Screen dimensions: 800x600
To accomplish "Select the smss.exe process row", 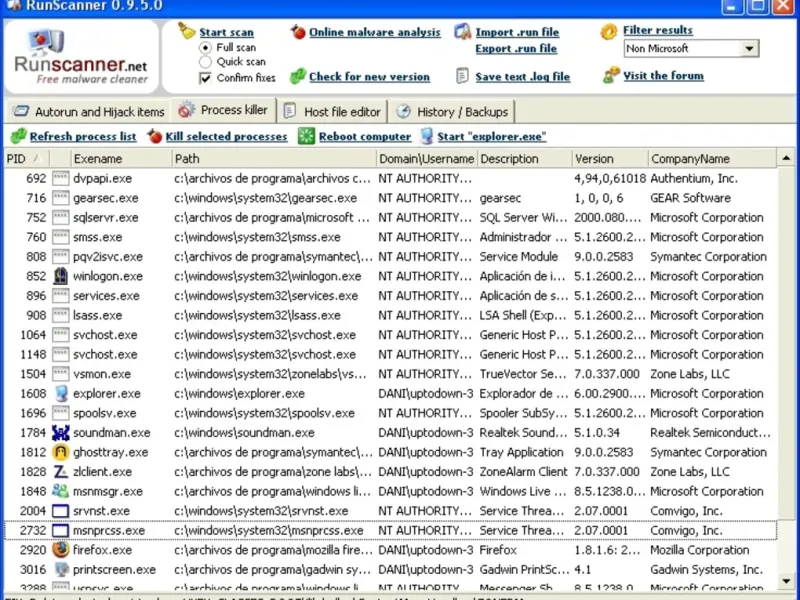I will tap(391, 237).
